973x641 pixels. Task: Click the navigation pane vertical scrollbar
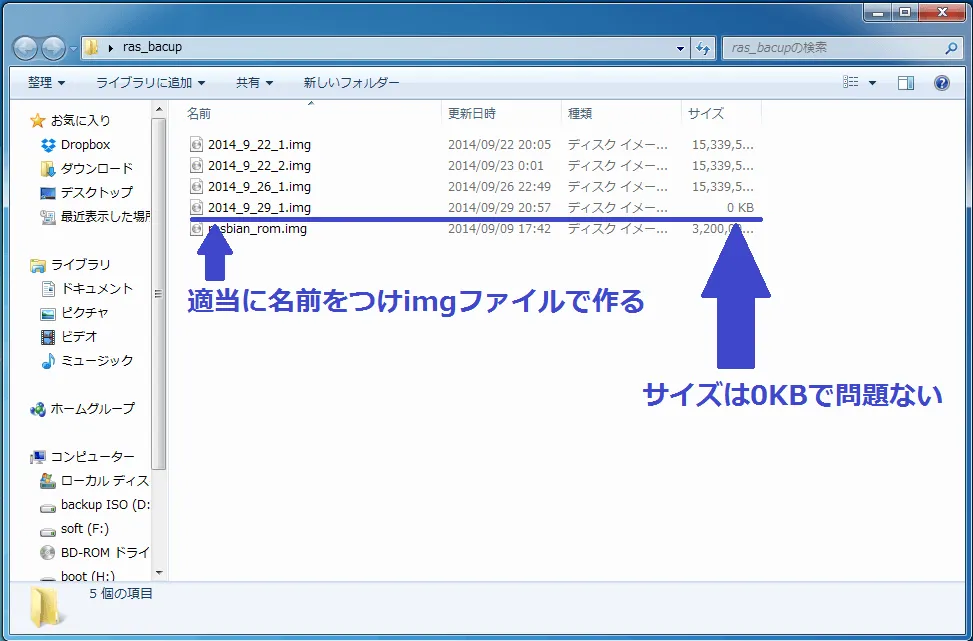point(158,300)
